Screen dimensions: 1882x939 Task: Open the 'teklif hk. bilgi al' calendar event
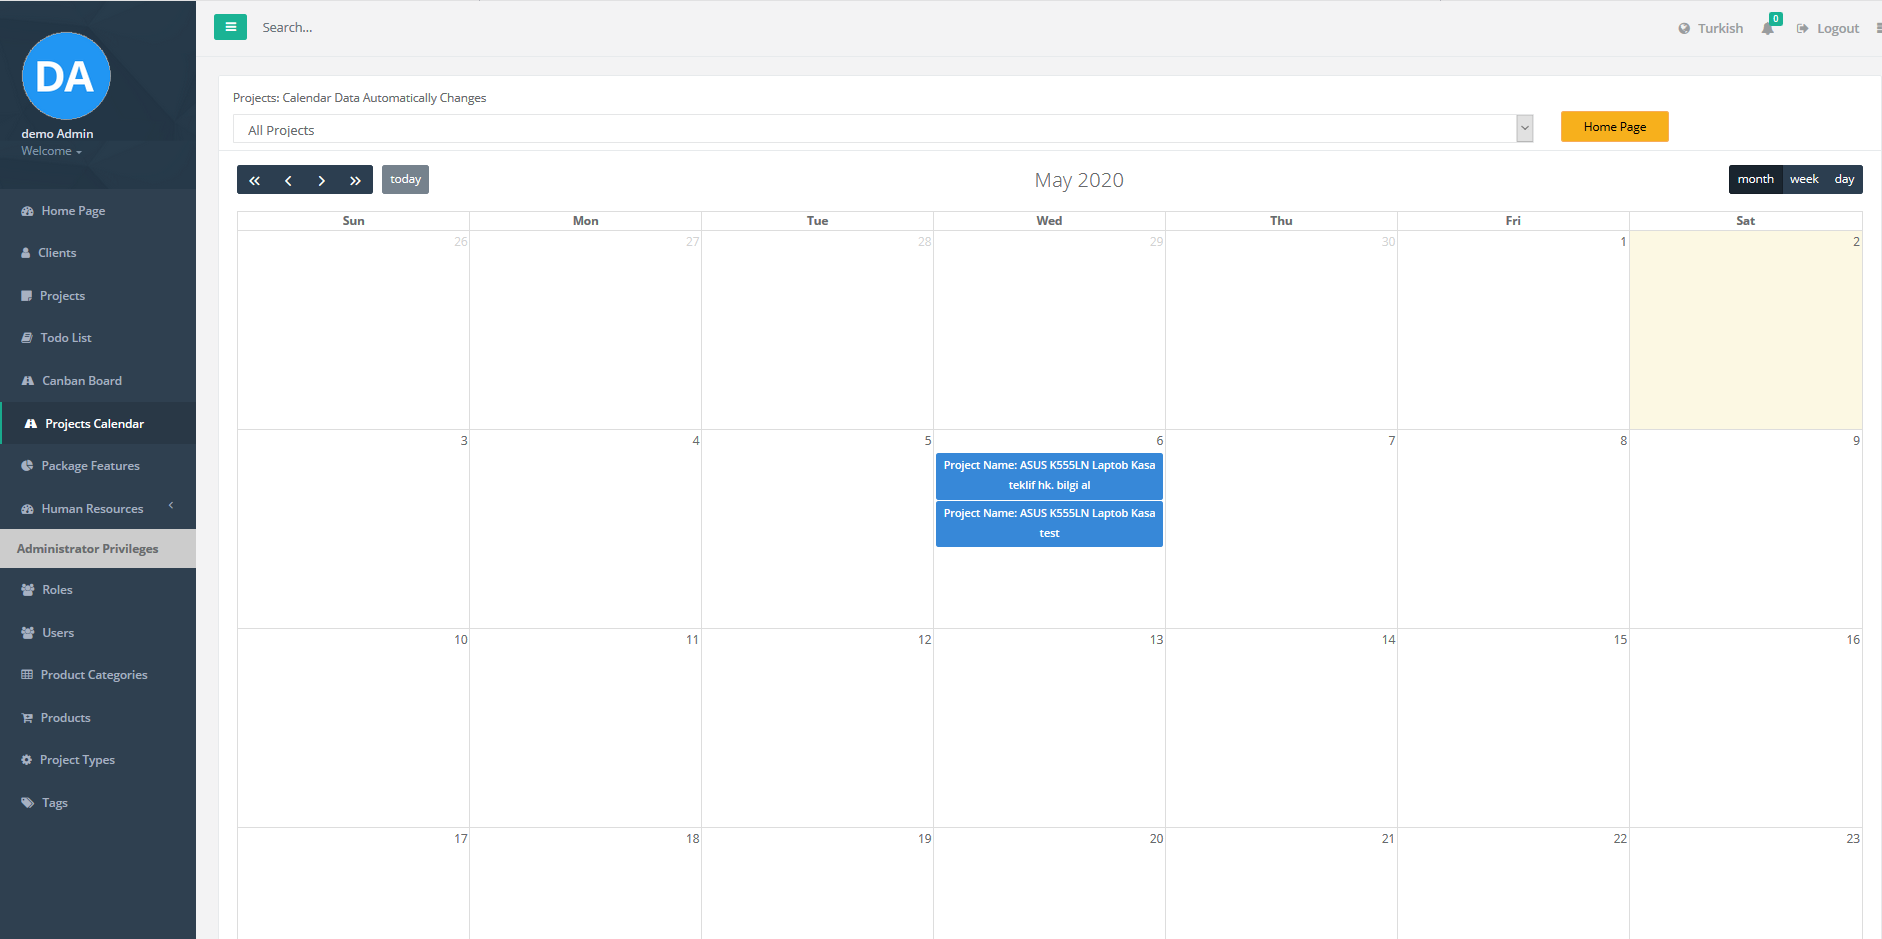[x=1049, y=476]
